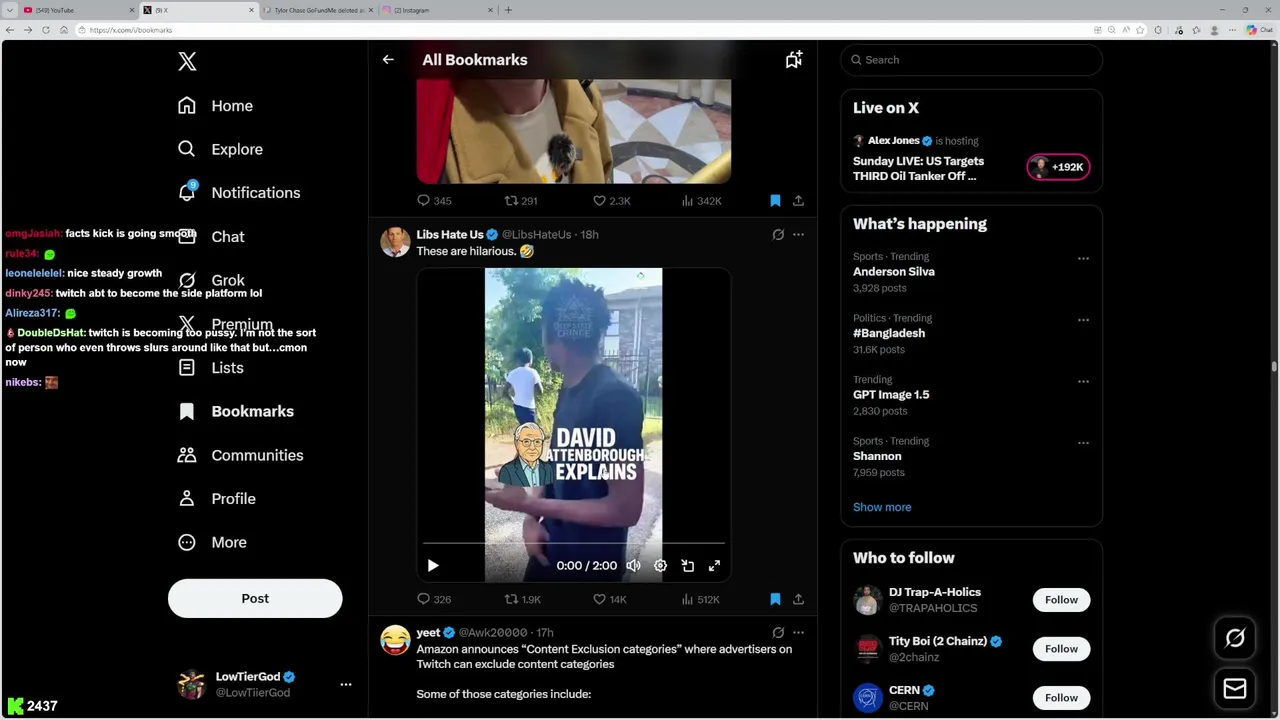Follow CERN

pyautogui.click(x=1061, y=698)
